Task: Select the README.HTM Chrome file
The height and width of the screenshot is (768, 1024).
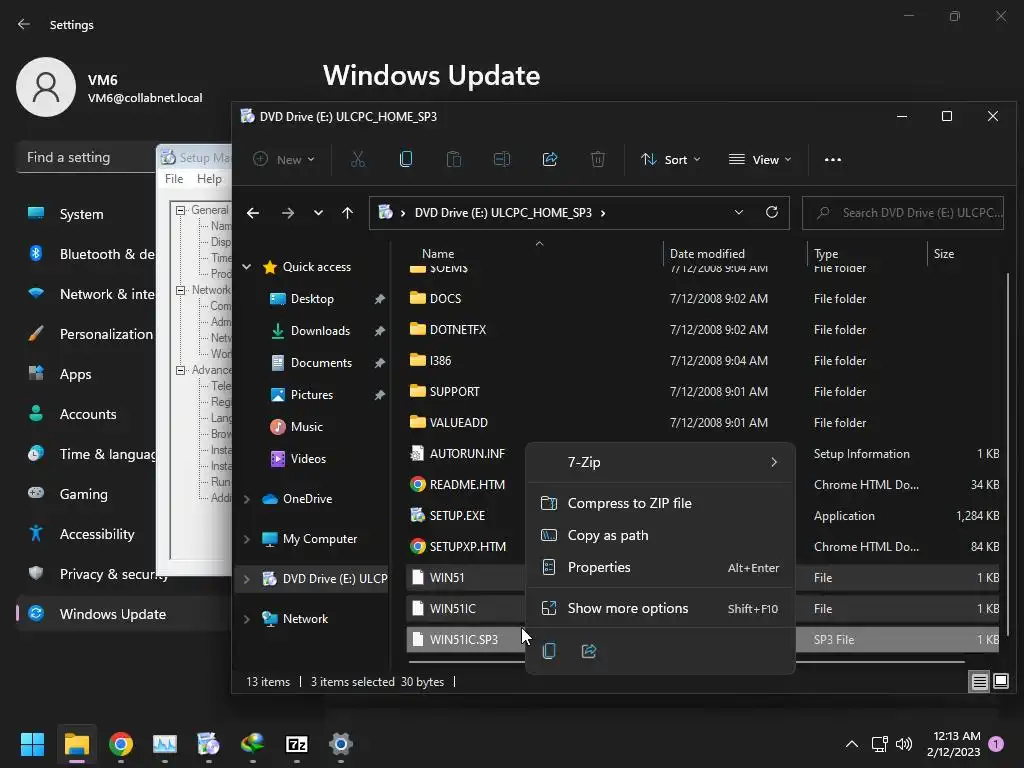Action: [x=467, y=485]
